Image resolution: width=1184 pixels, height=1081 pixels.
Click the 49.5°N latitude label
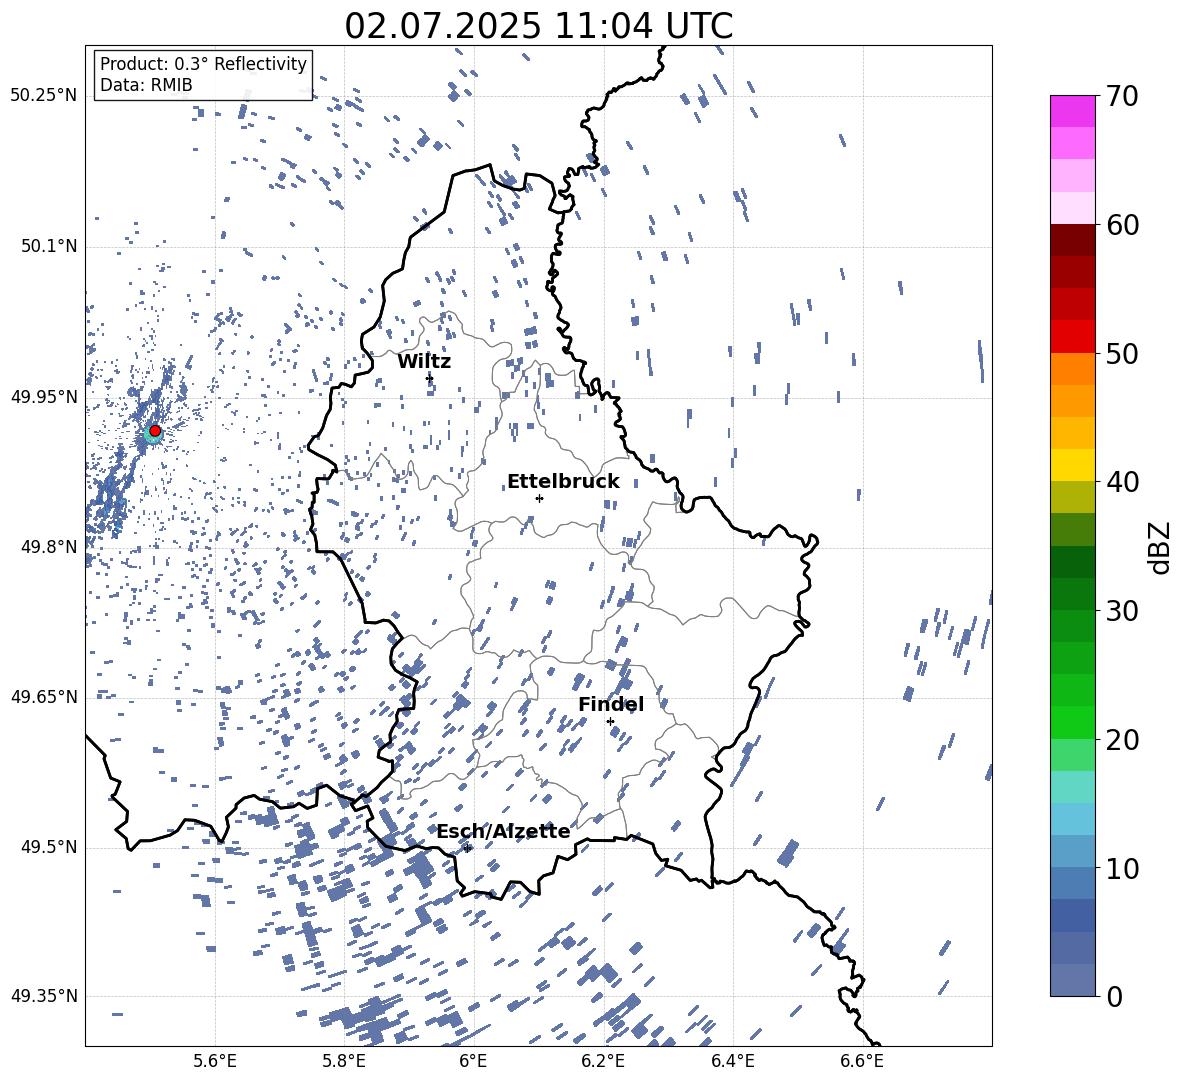tap(49, 847)
